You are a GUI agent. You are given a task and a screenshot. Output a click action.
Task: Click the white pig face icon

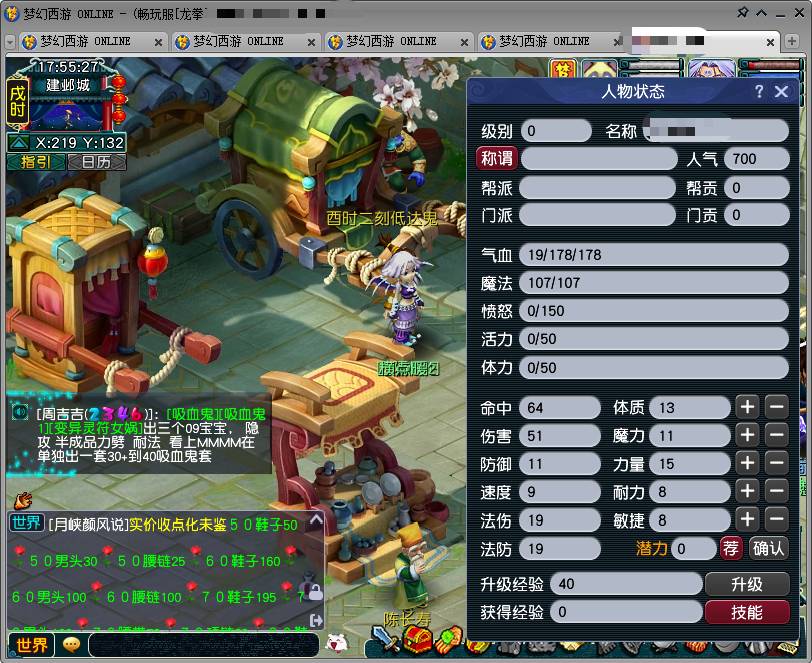337,643
